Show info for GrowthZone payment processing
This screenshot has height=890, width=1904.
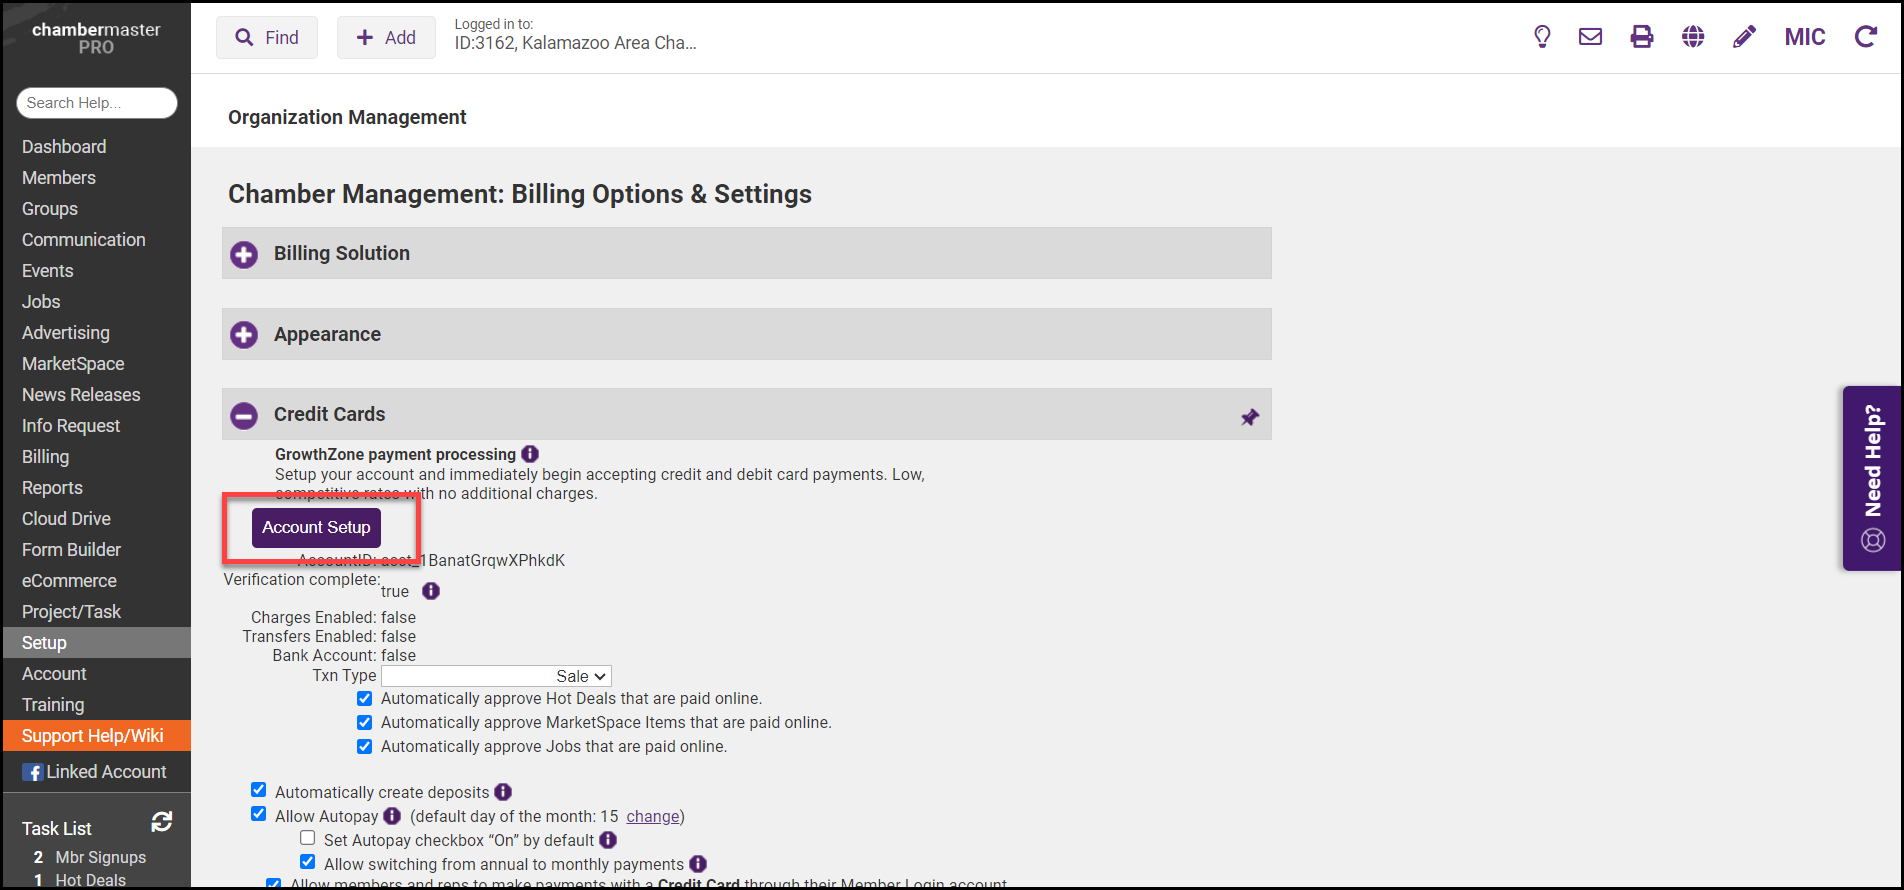click(530, 454)
